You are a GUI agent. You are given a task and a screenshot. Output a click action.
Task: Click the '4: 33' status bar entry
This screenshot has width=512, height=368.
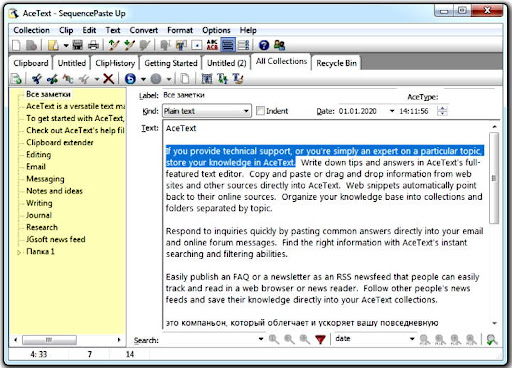(x=39, y=354)
